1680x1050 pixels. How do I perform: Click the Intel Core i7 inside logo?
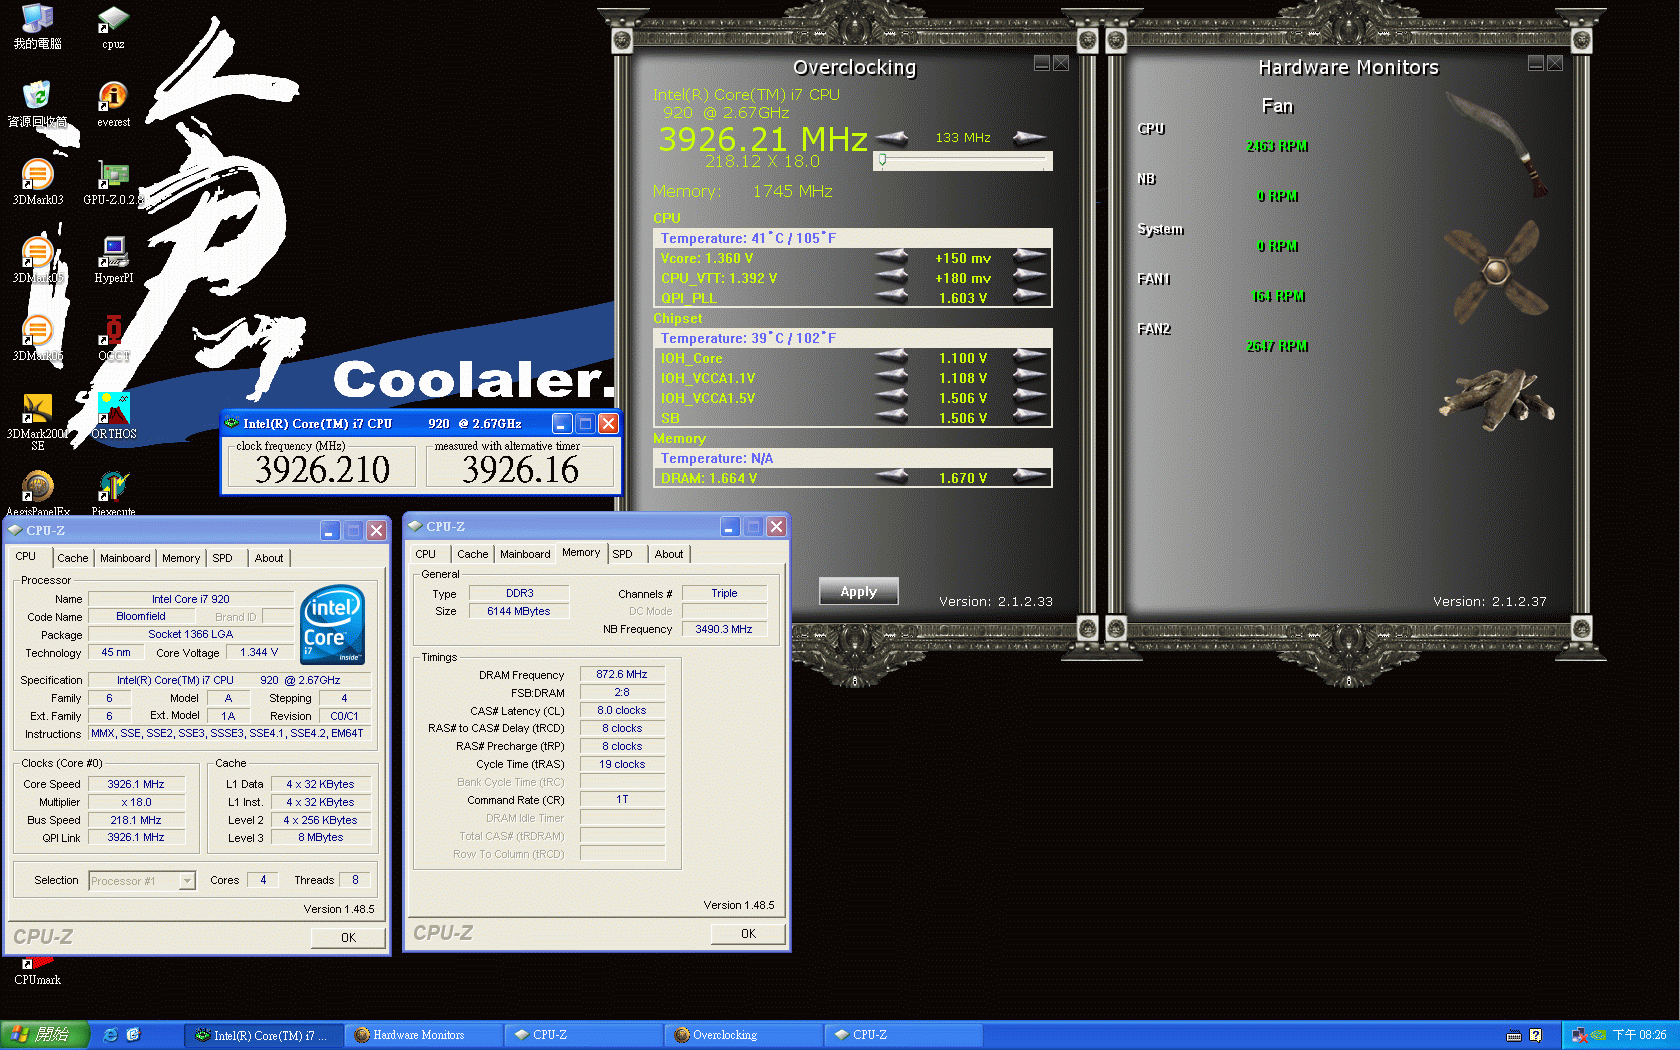click(333, 624)
